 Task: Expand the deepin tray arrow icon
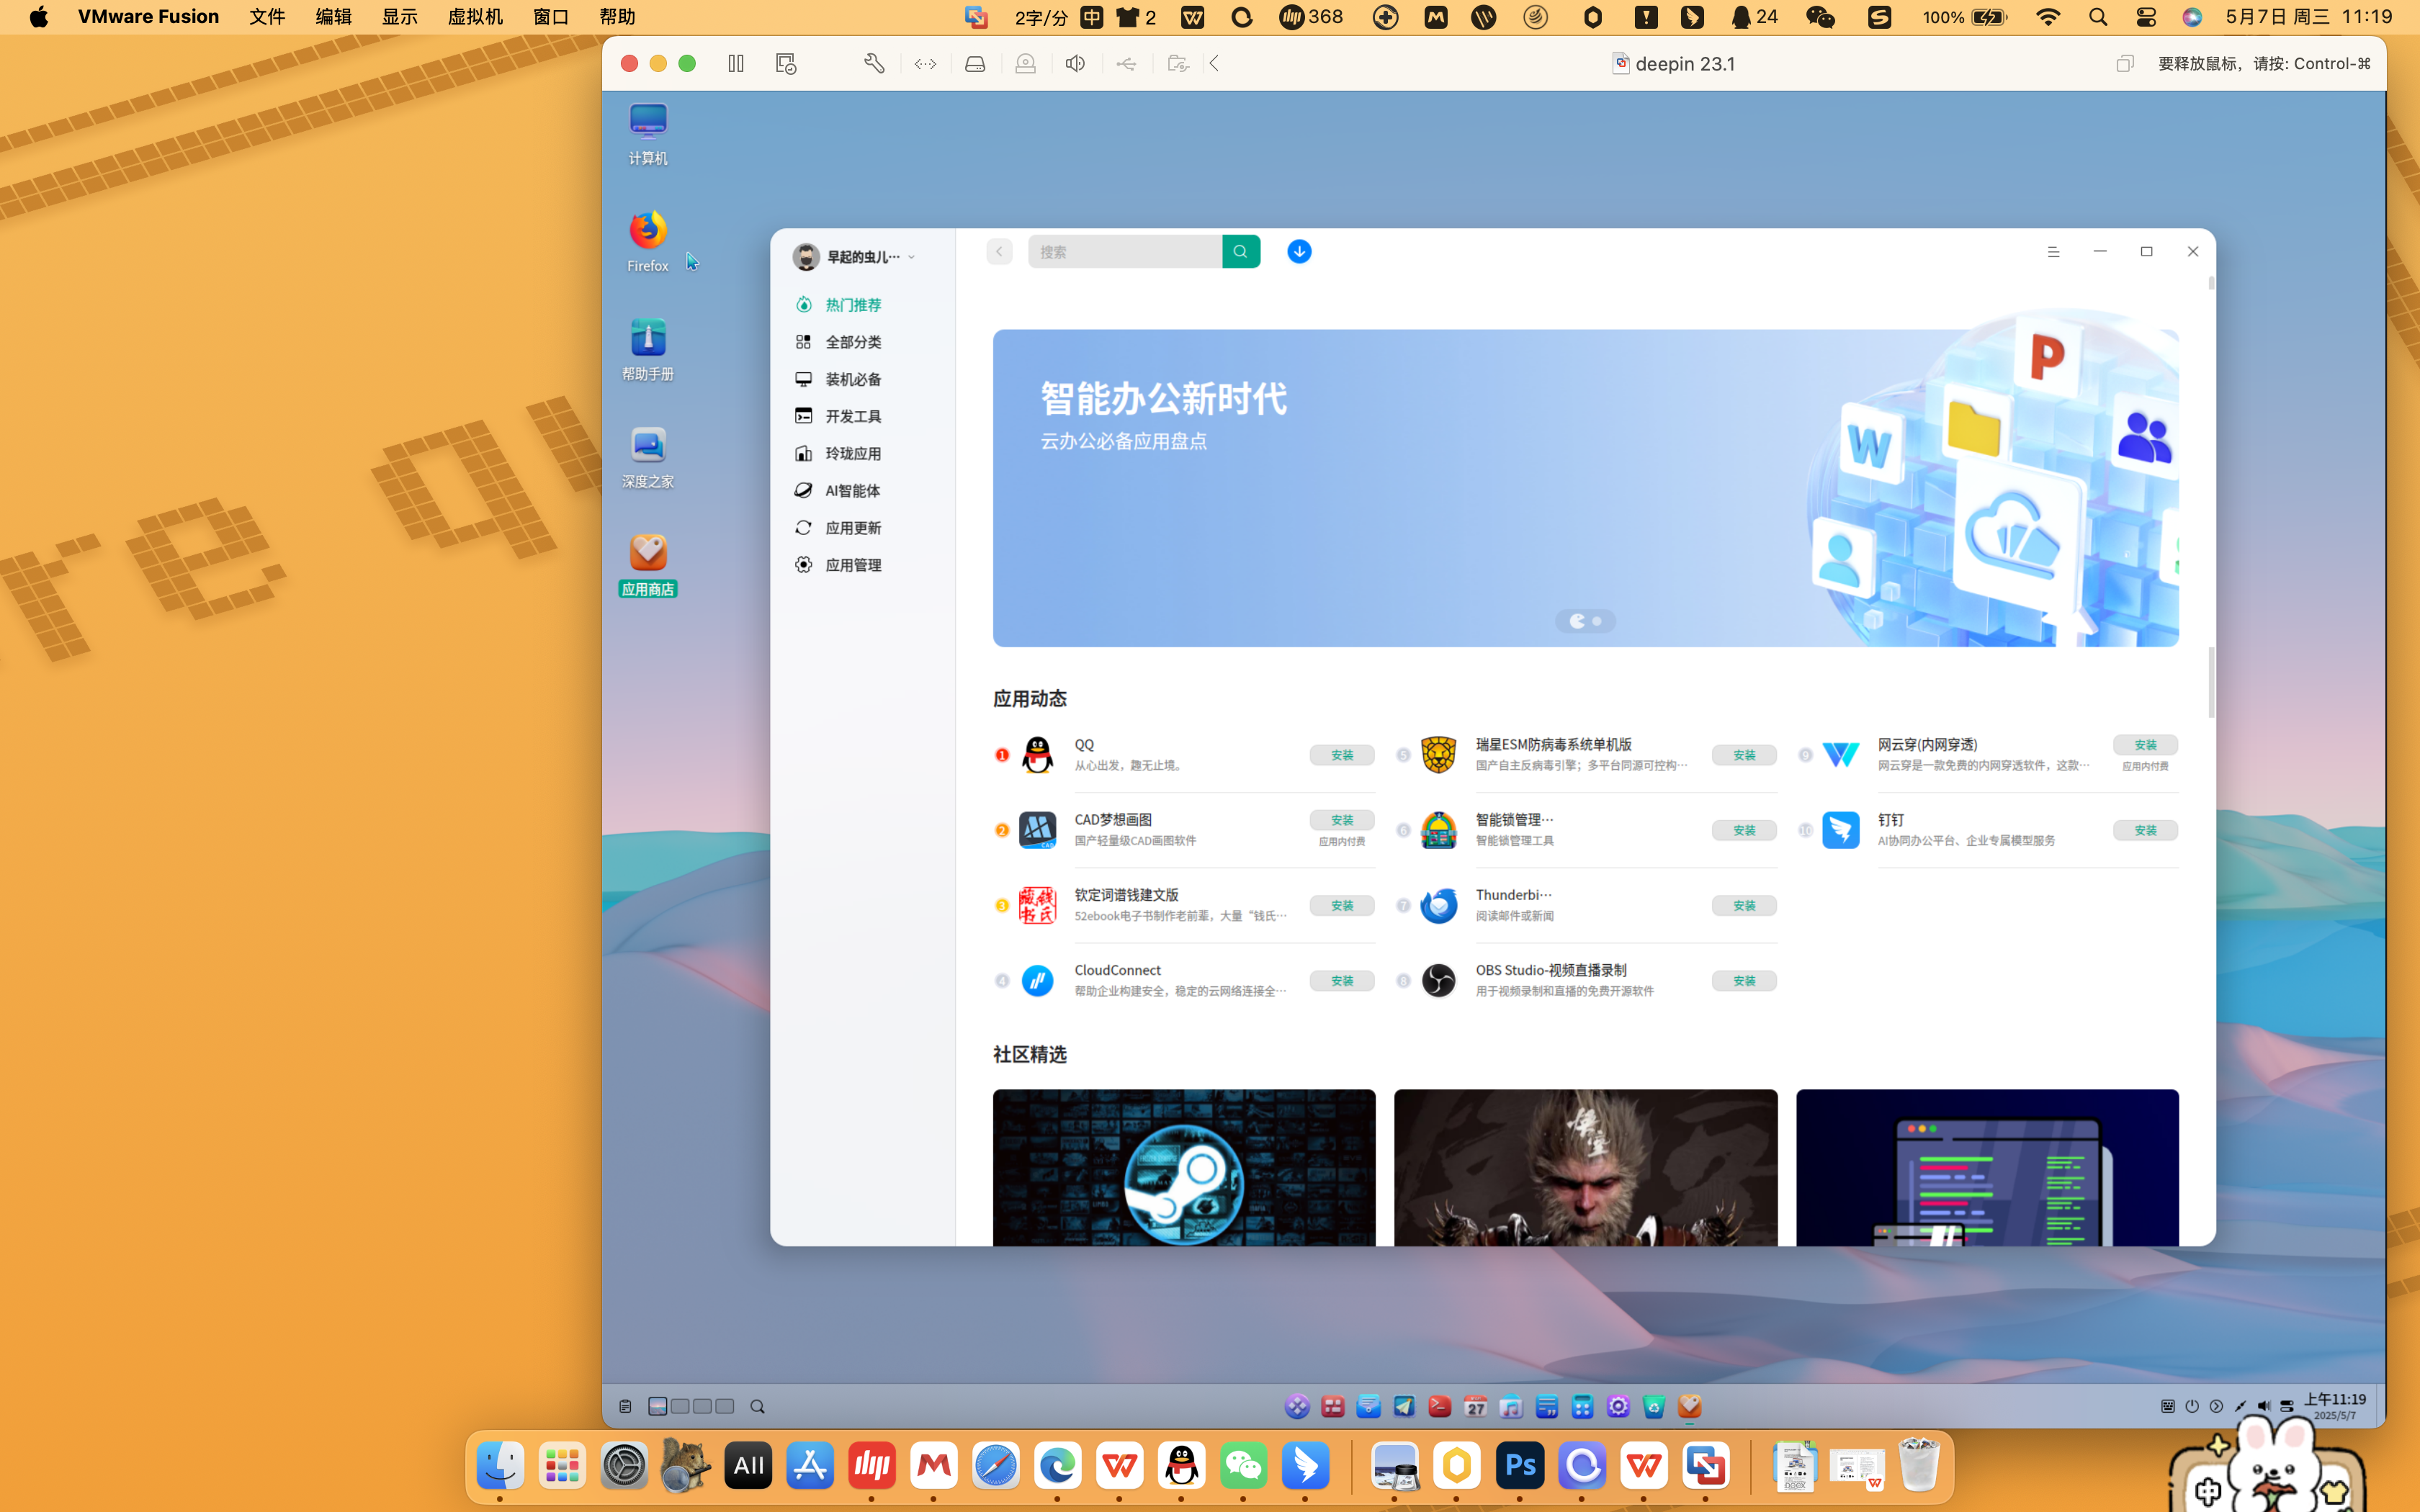click(2216, 1406)
